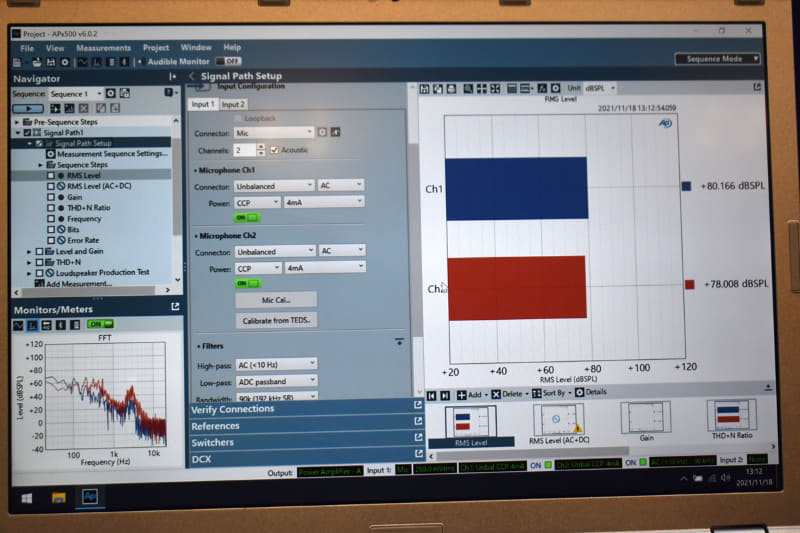The width and height of the screenshot is (800, 533).
Task: Toggle Microphone Ch1 power ON switch
Action: (x=247, y=218)
